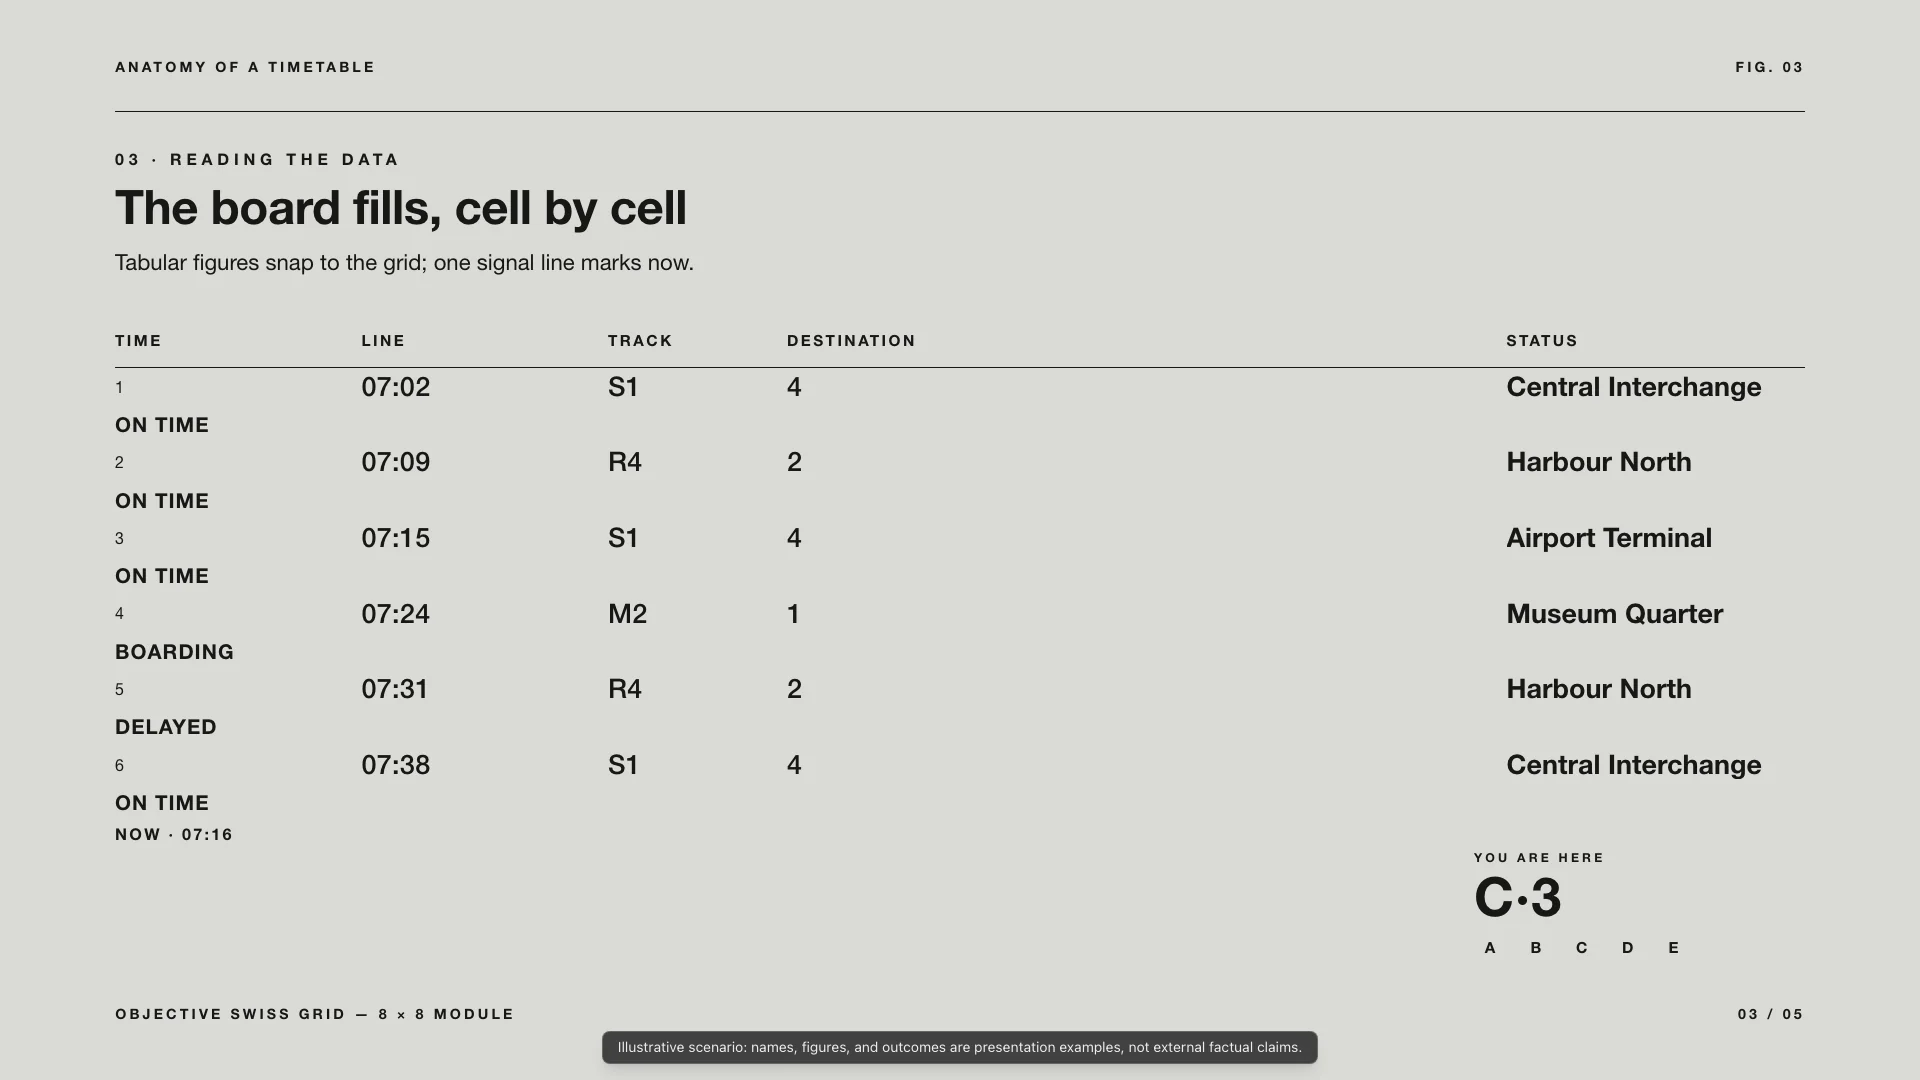Click the 'FIG. 03' label
Viewport: 1920px width, 1080px height.
point(1769,67)
